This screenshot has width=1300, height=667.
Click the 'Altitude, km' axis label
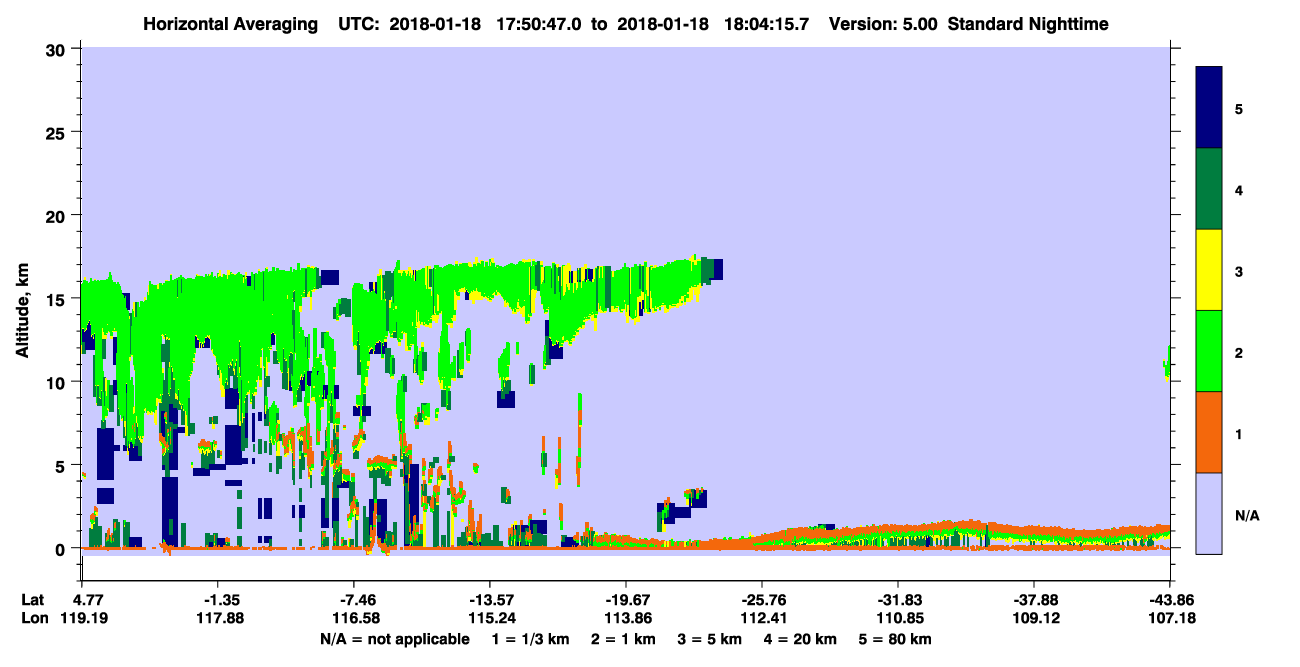pyautogui.click(x=22, y=308)
